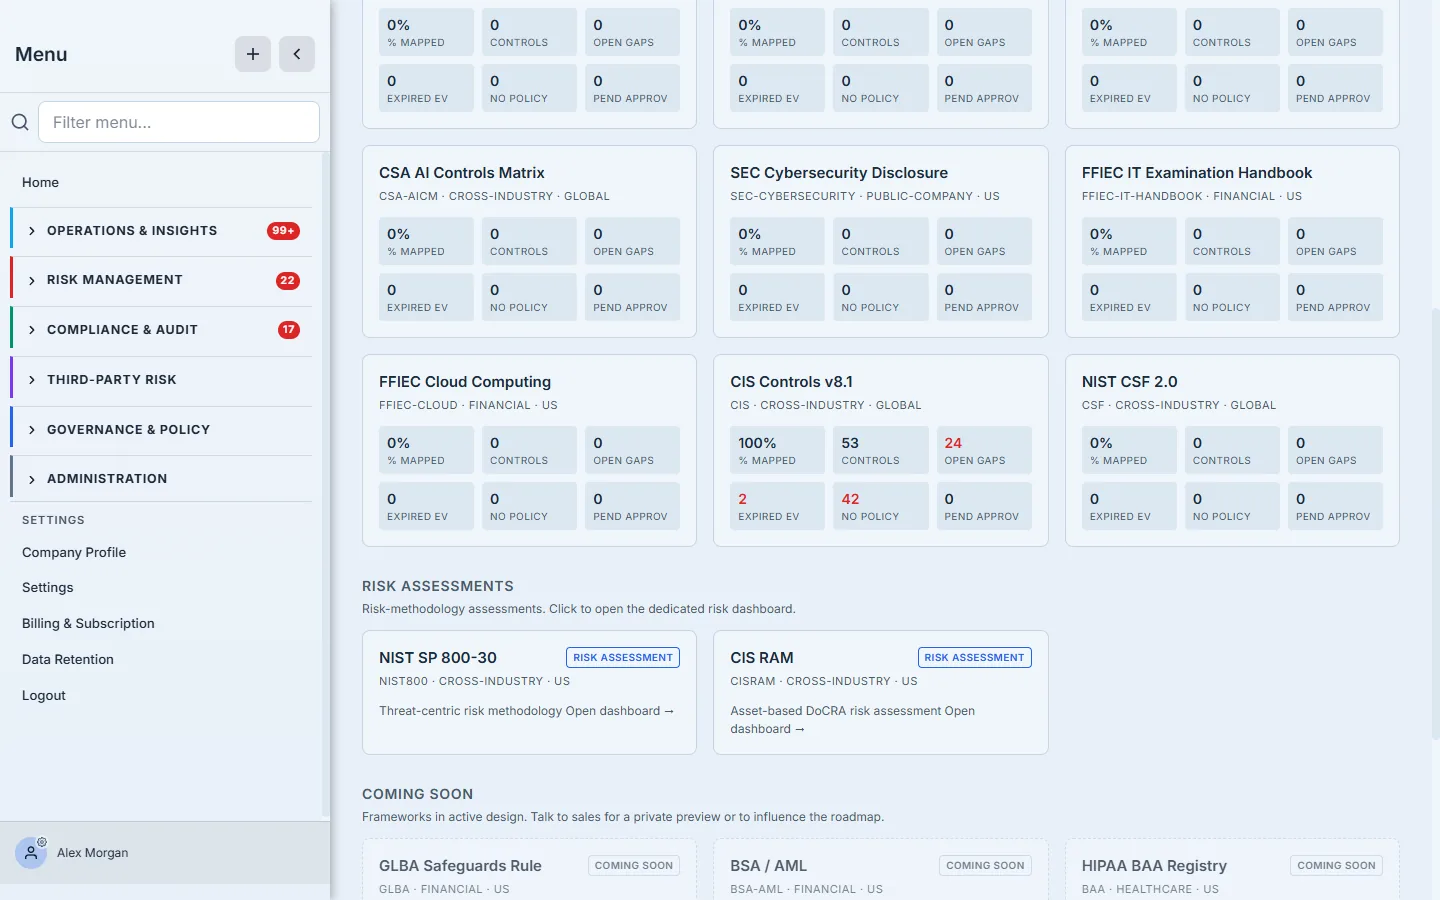1440x900 pixels.
Task: Open CIS RAM risk dashboard
Action: click(x=880, y=692)
